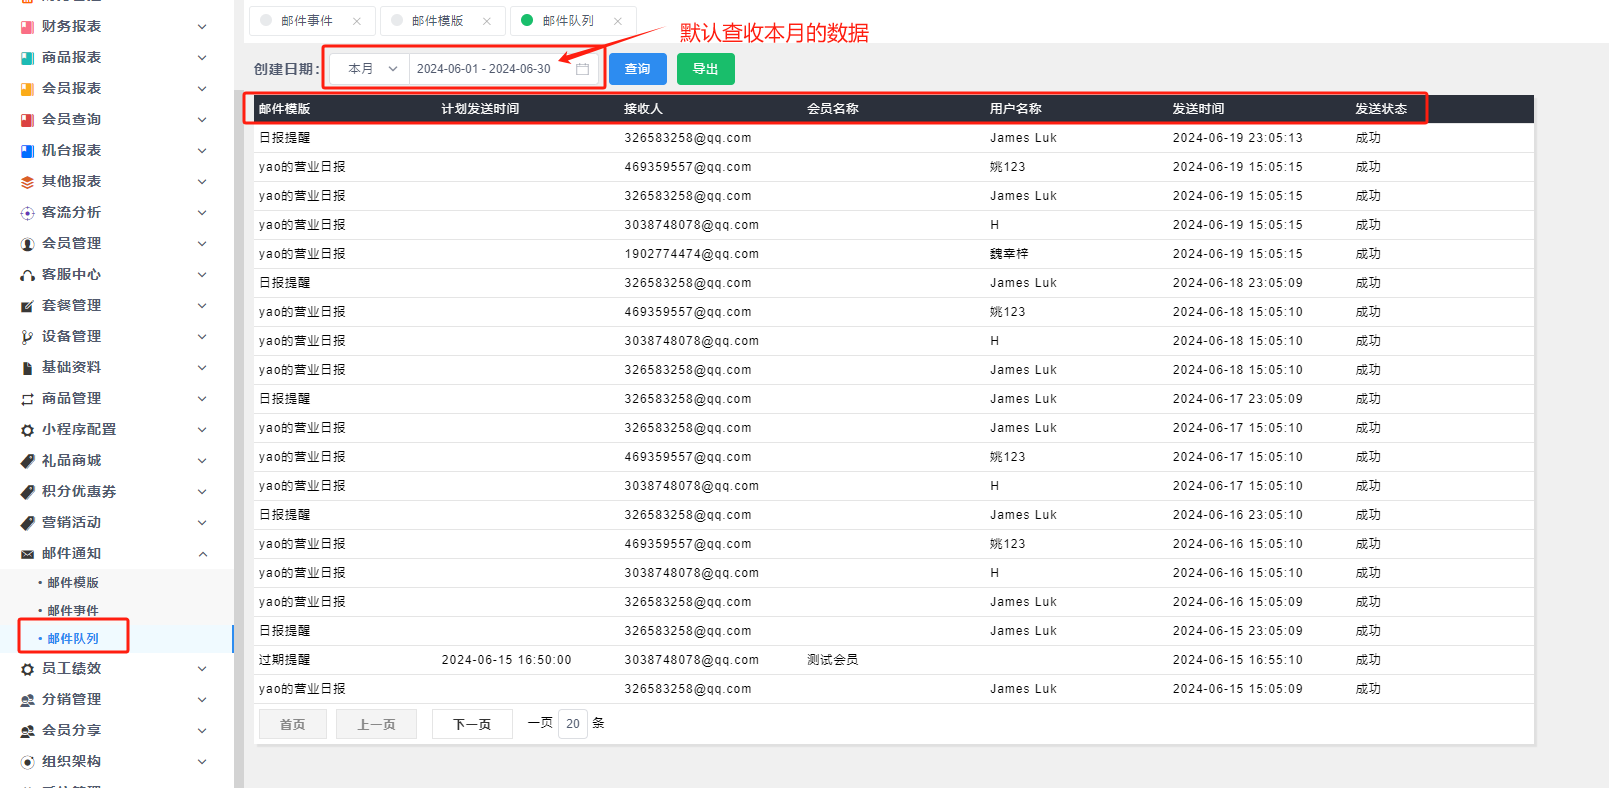Click the page size field showing 20

(x=573, y=724)
